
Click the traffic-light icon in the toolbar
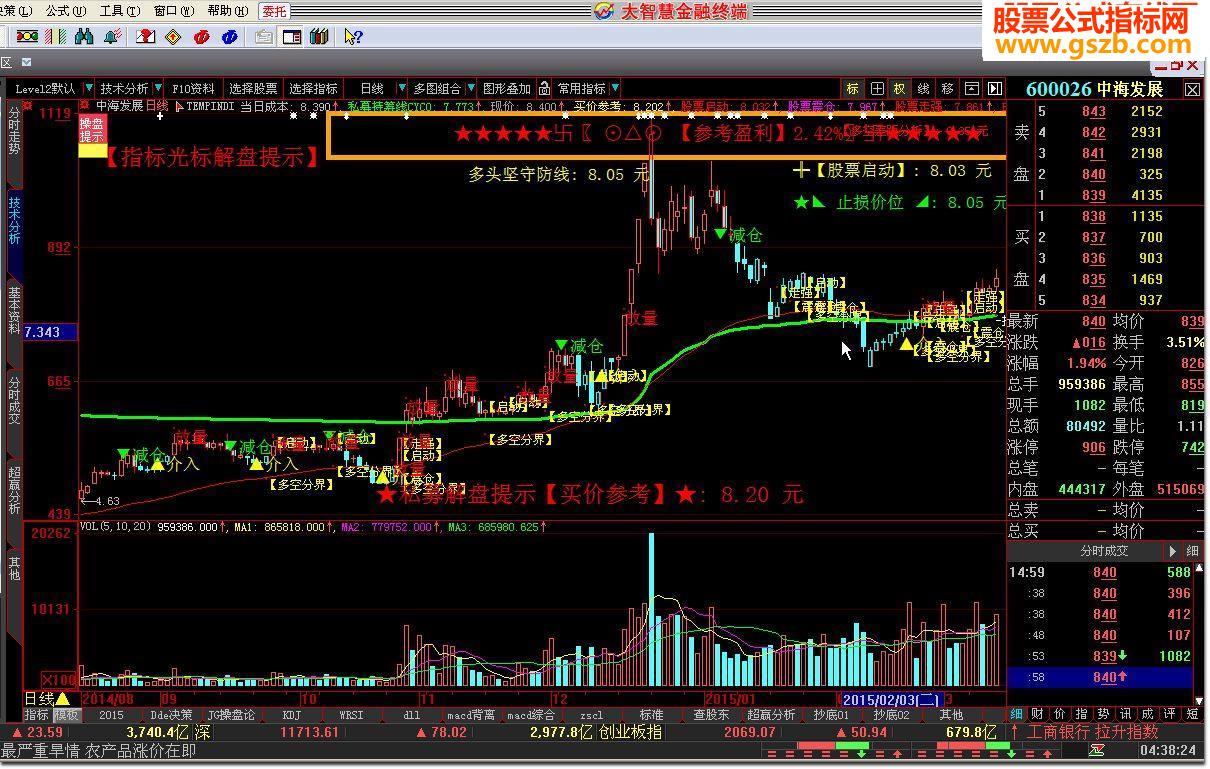coord(27,36)
